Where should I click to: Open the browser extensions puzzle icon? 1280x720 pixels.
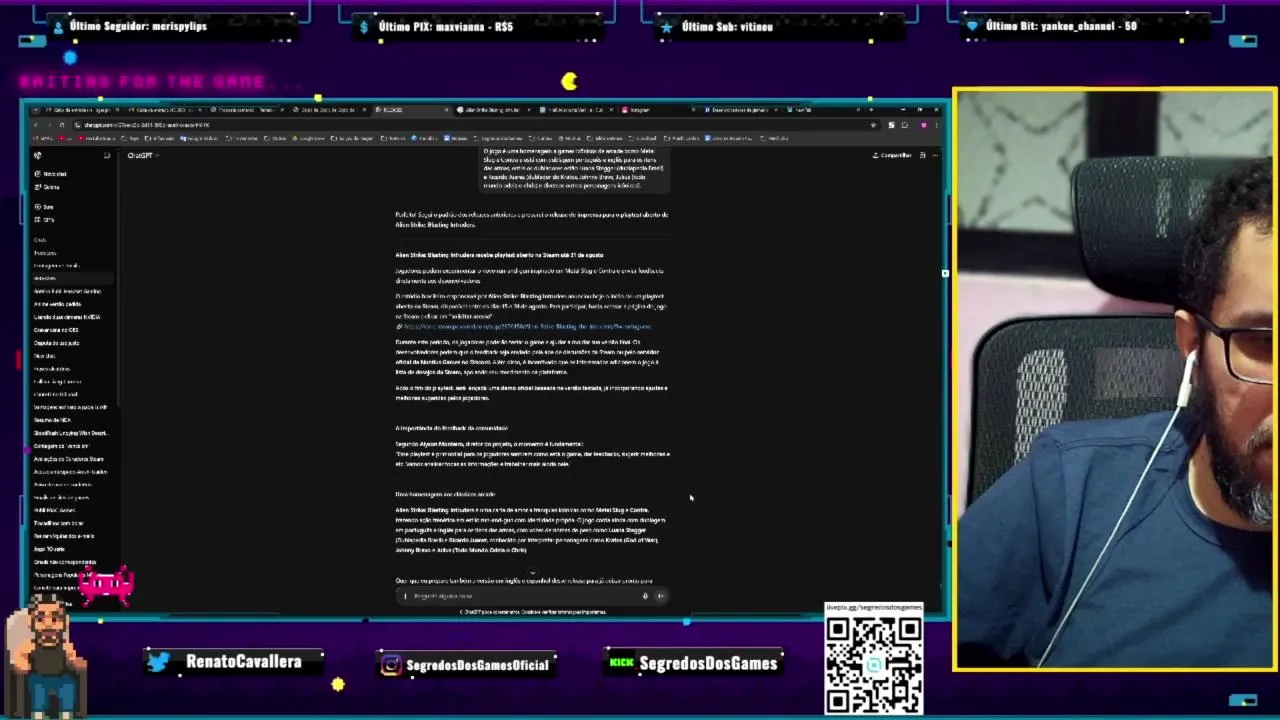(905, 125)
